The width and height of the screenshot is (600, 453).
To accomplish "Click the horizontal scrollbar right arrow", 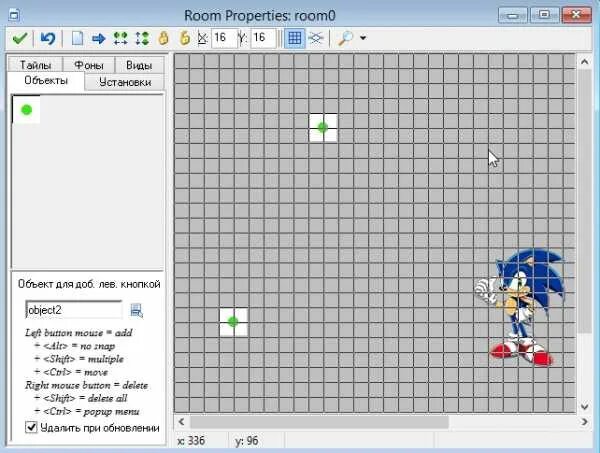I will 584,422.
